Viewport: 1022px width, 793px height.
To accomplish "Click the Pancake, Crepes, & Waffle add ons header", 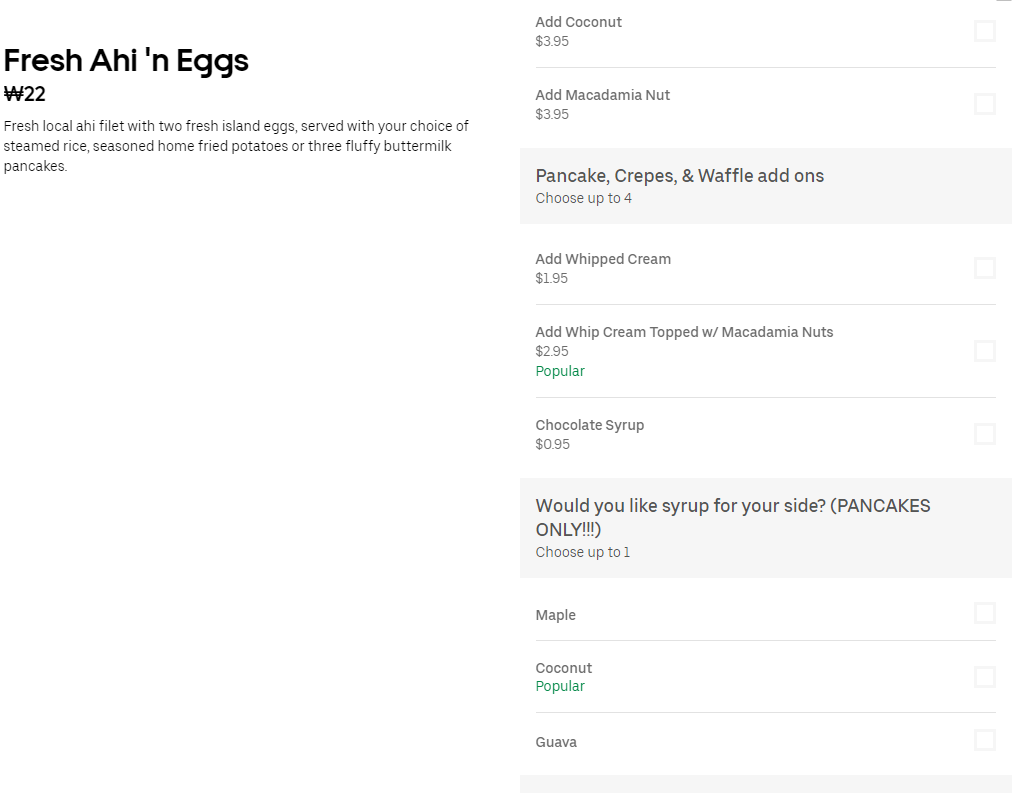I will pos(679,176).
